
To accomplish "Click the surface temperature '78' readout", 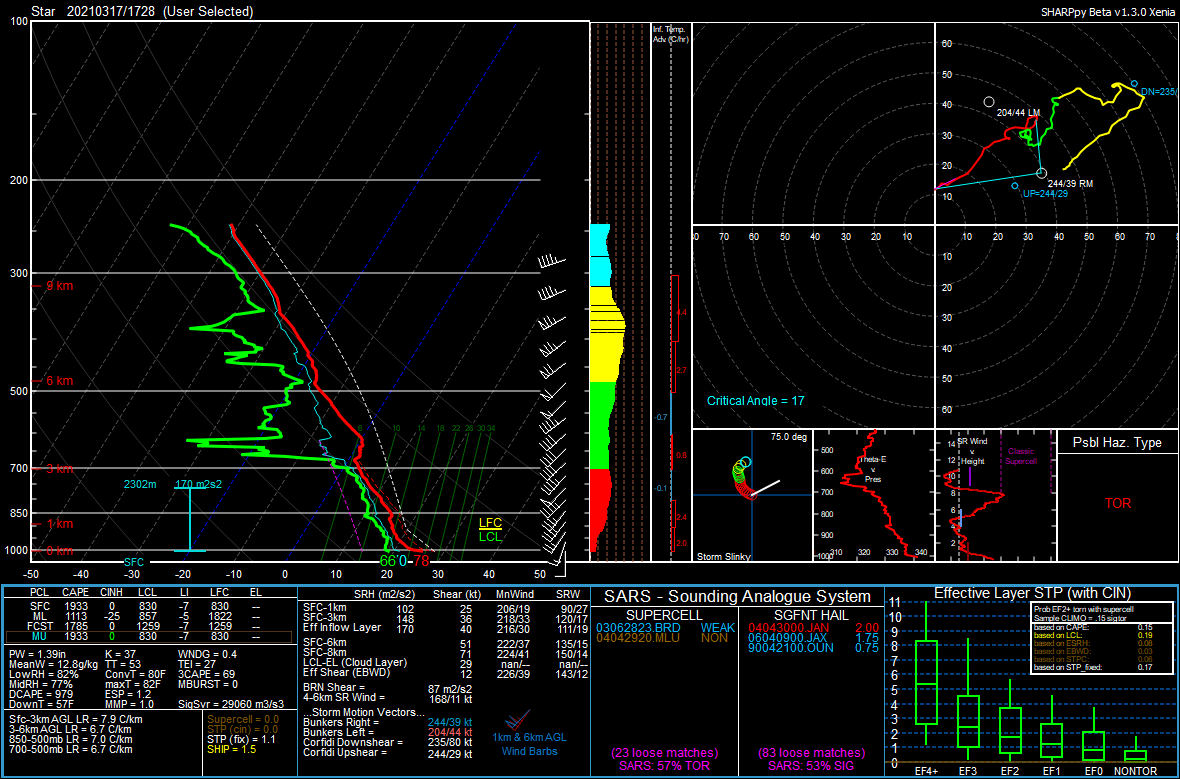I will tap(421, 561).
